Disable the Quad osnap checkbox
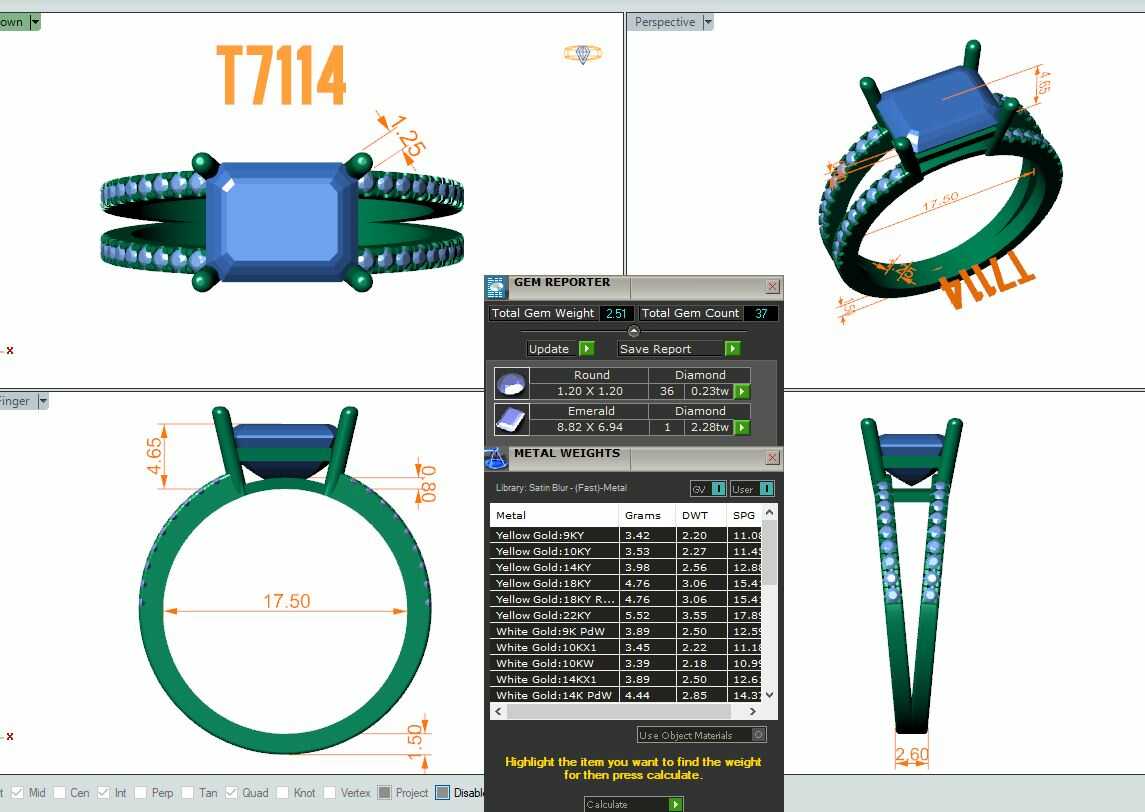1145x812 pixels. pyautogui.click(x=231, y=792)
